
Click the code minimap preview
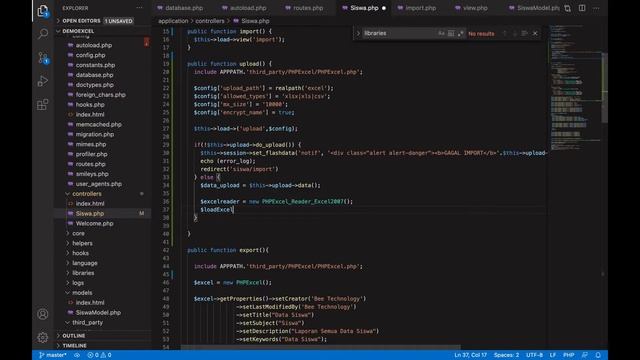(x=575, y=88)
